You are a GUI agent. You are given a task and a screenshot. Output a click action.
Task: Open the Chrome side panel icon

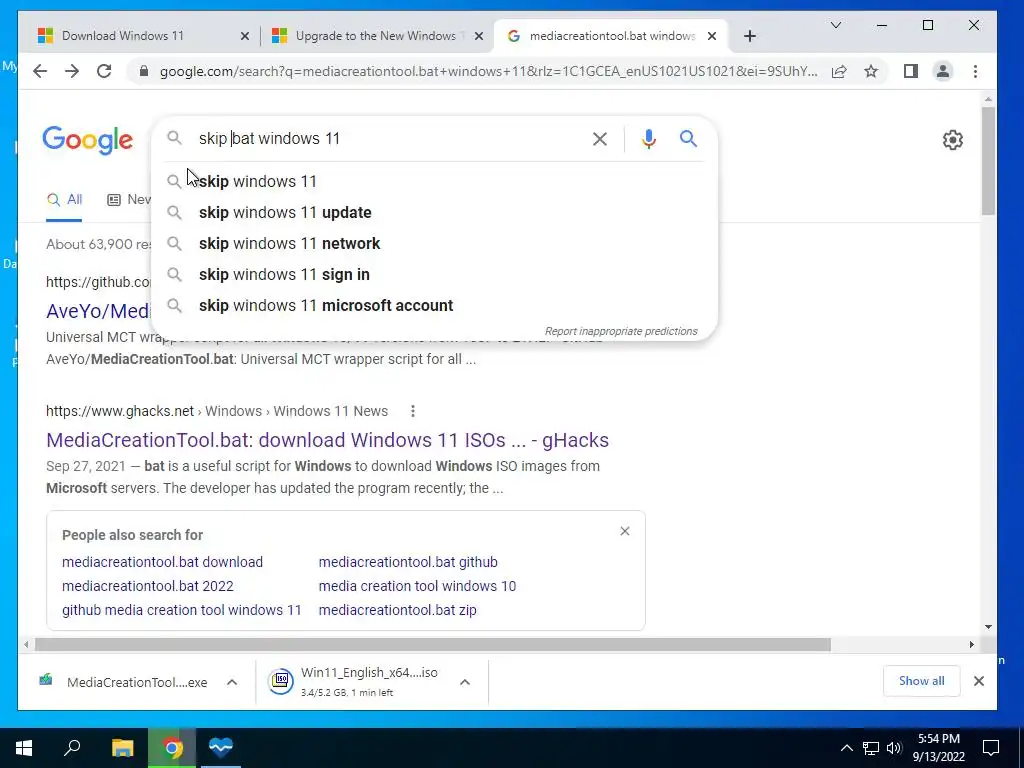pos(910,71)
